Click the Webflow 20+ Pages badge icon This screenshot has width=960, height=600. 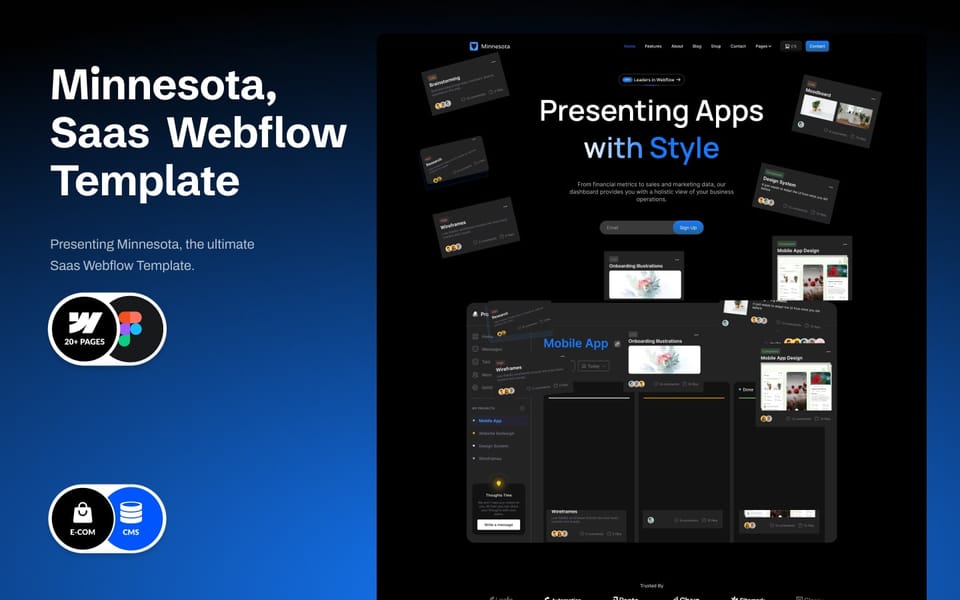pos(84,329)
